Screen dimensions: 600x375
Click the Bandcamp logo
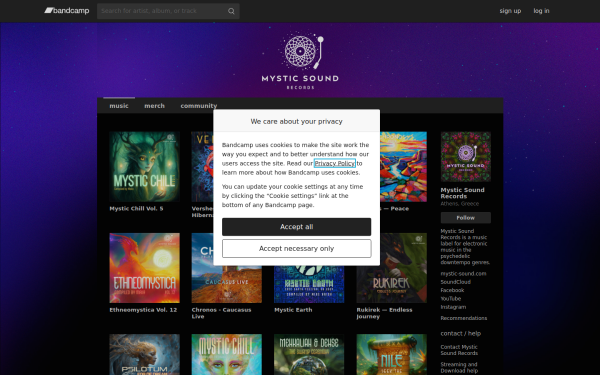[x=67, y=11]
